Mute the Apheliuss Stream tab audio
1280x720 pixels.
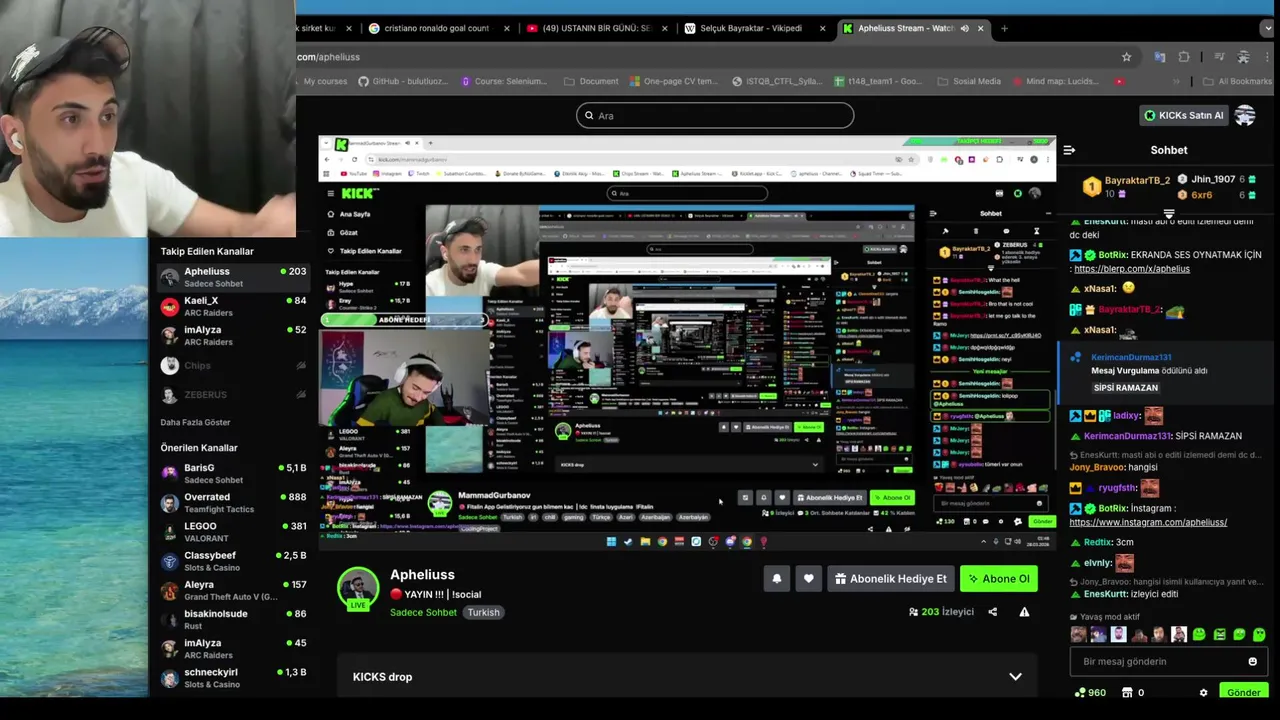(964, 28)
